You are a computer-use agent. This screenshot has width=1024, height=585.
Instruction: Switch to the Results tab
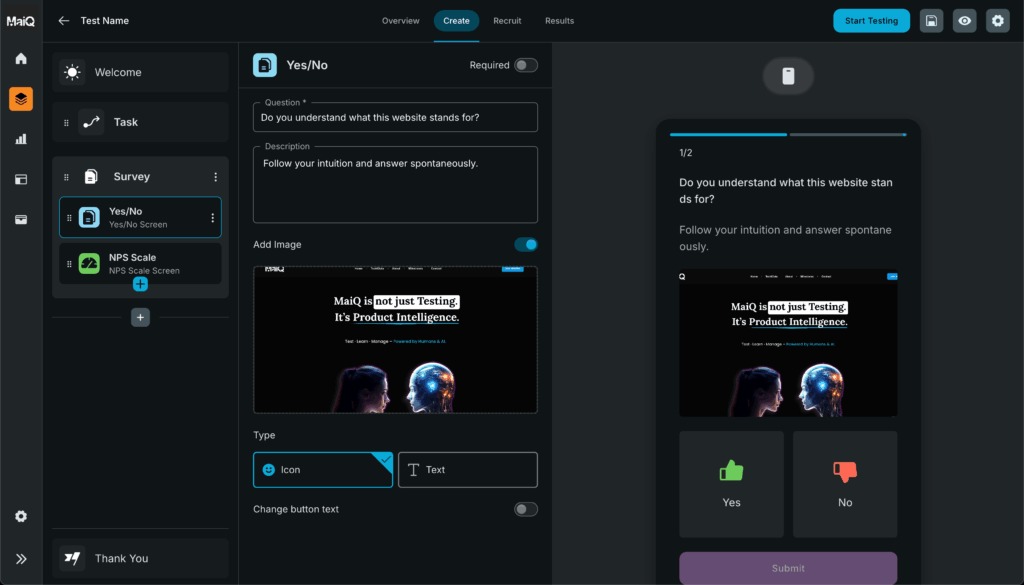tap(559, 21)
